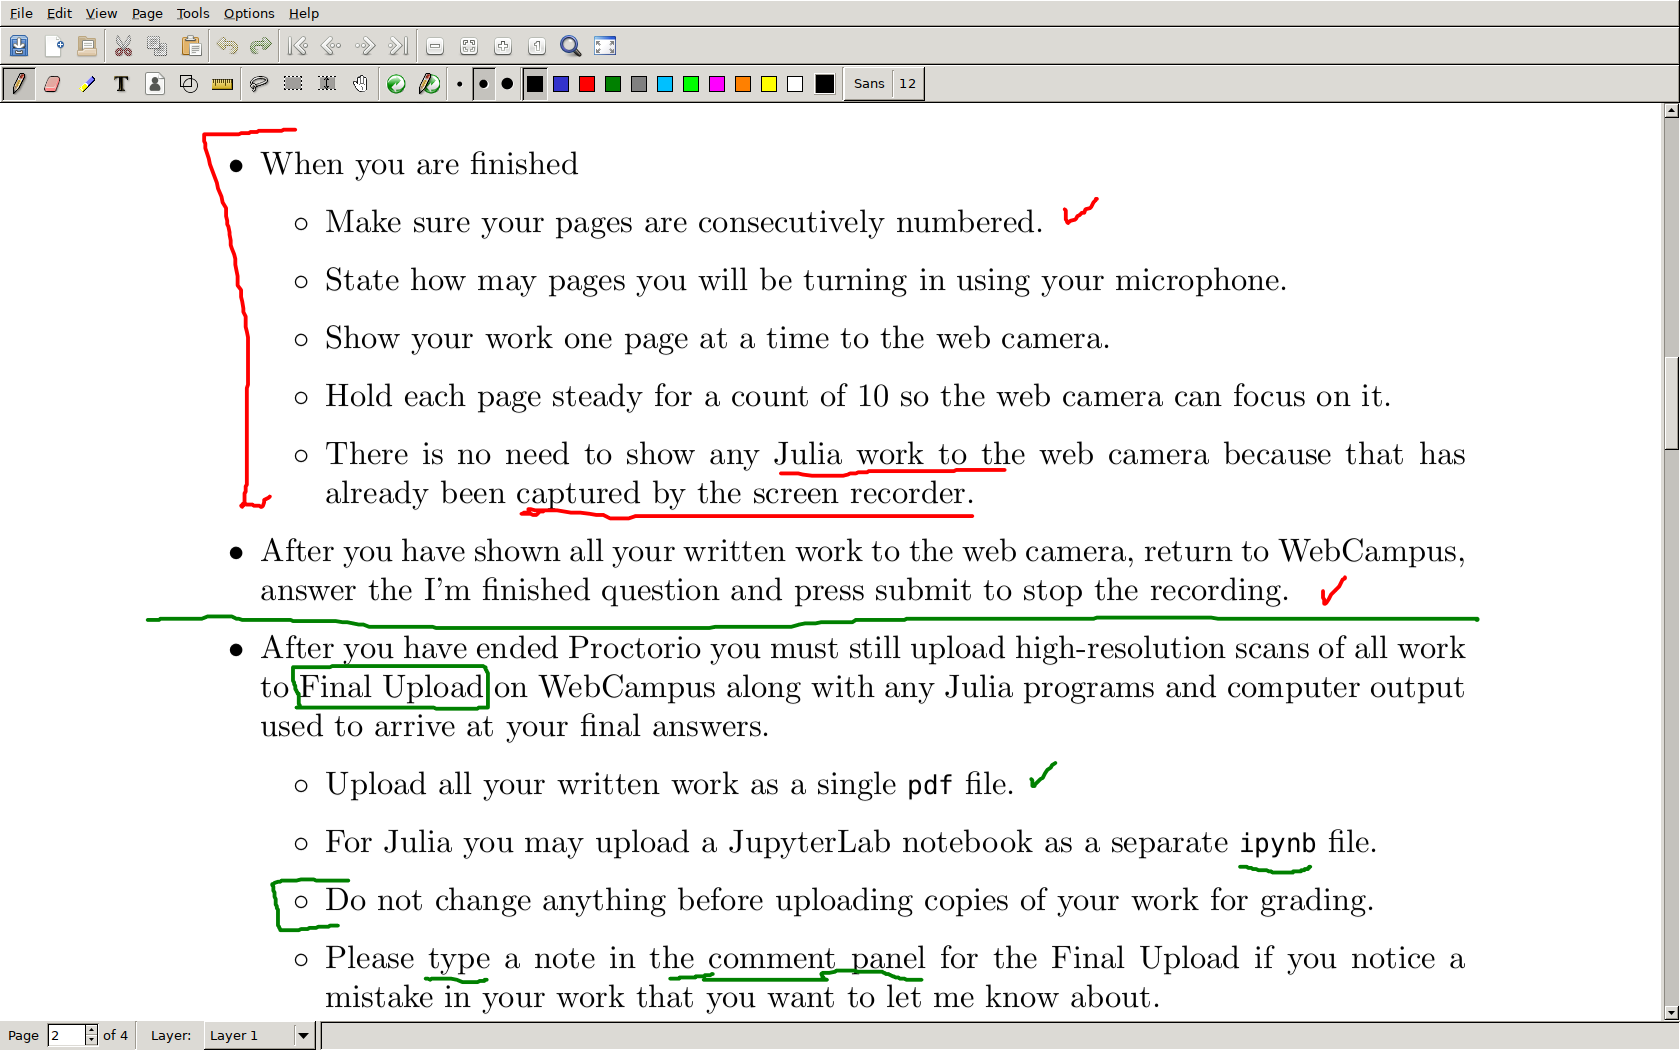Pick the Select Rectangle tool

point(293,84)
